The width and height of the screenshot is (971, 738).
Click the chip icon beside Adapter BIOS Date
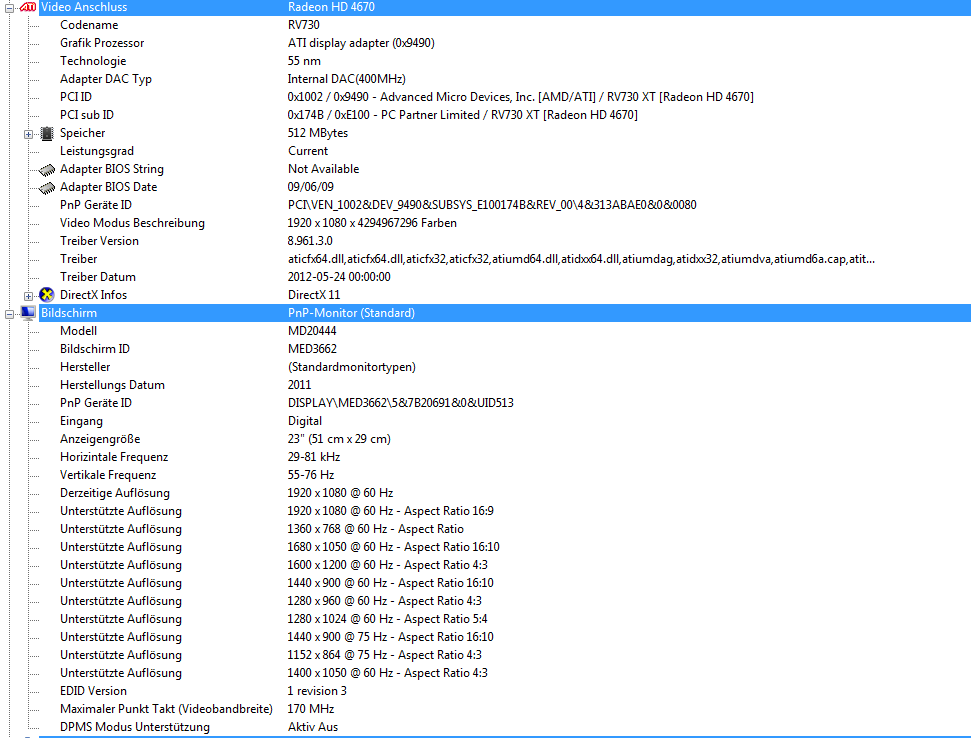46,187
